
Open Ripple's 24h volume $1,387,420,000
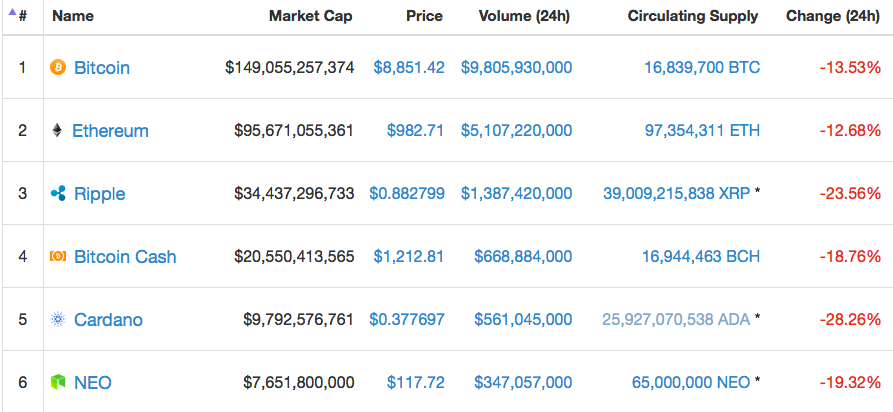(x=516, y=193)
